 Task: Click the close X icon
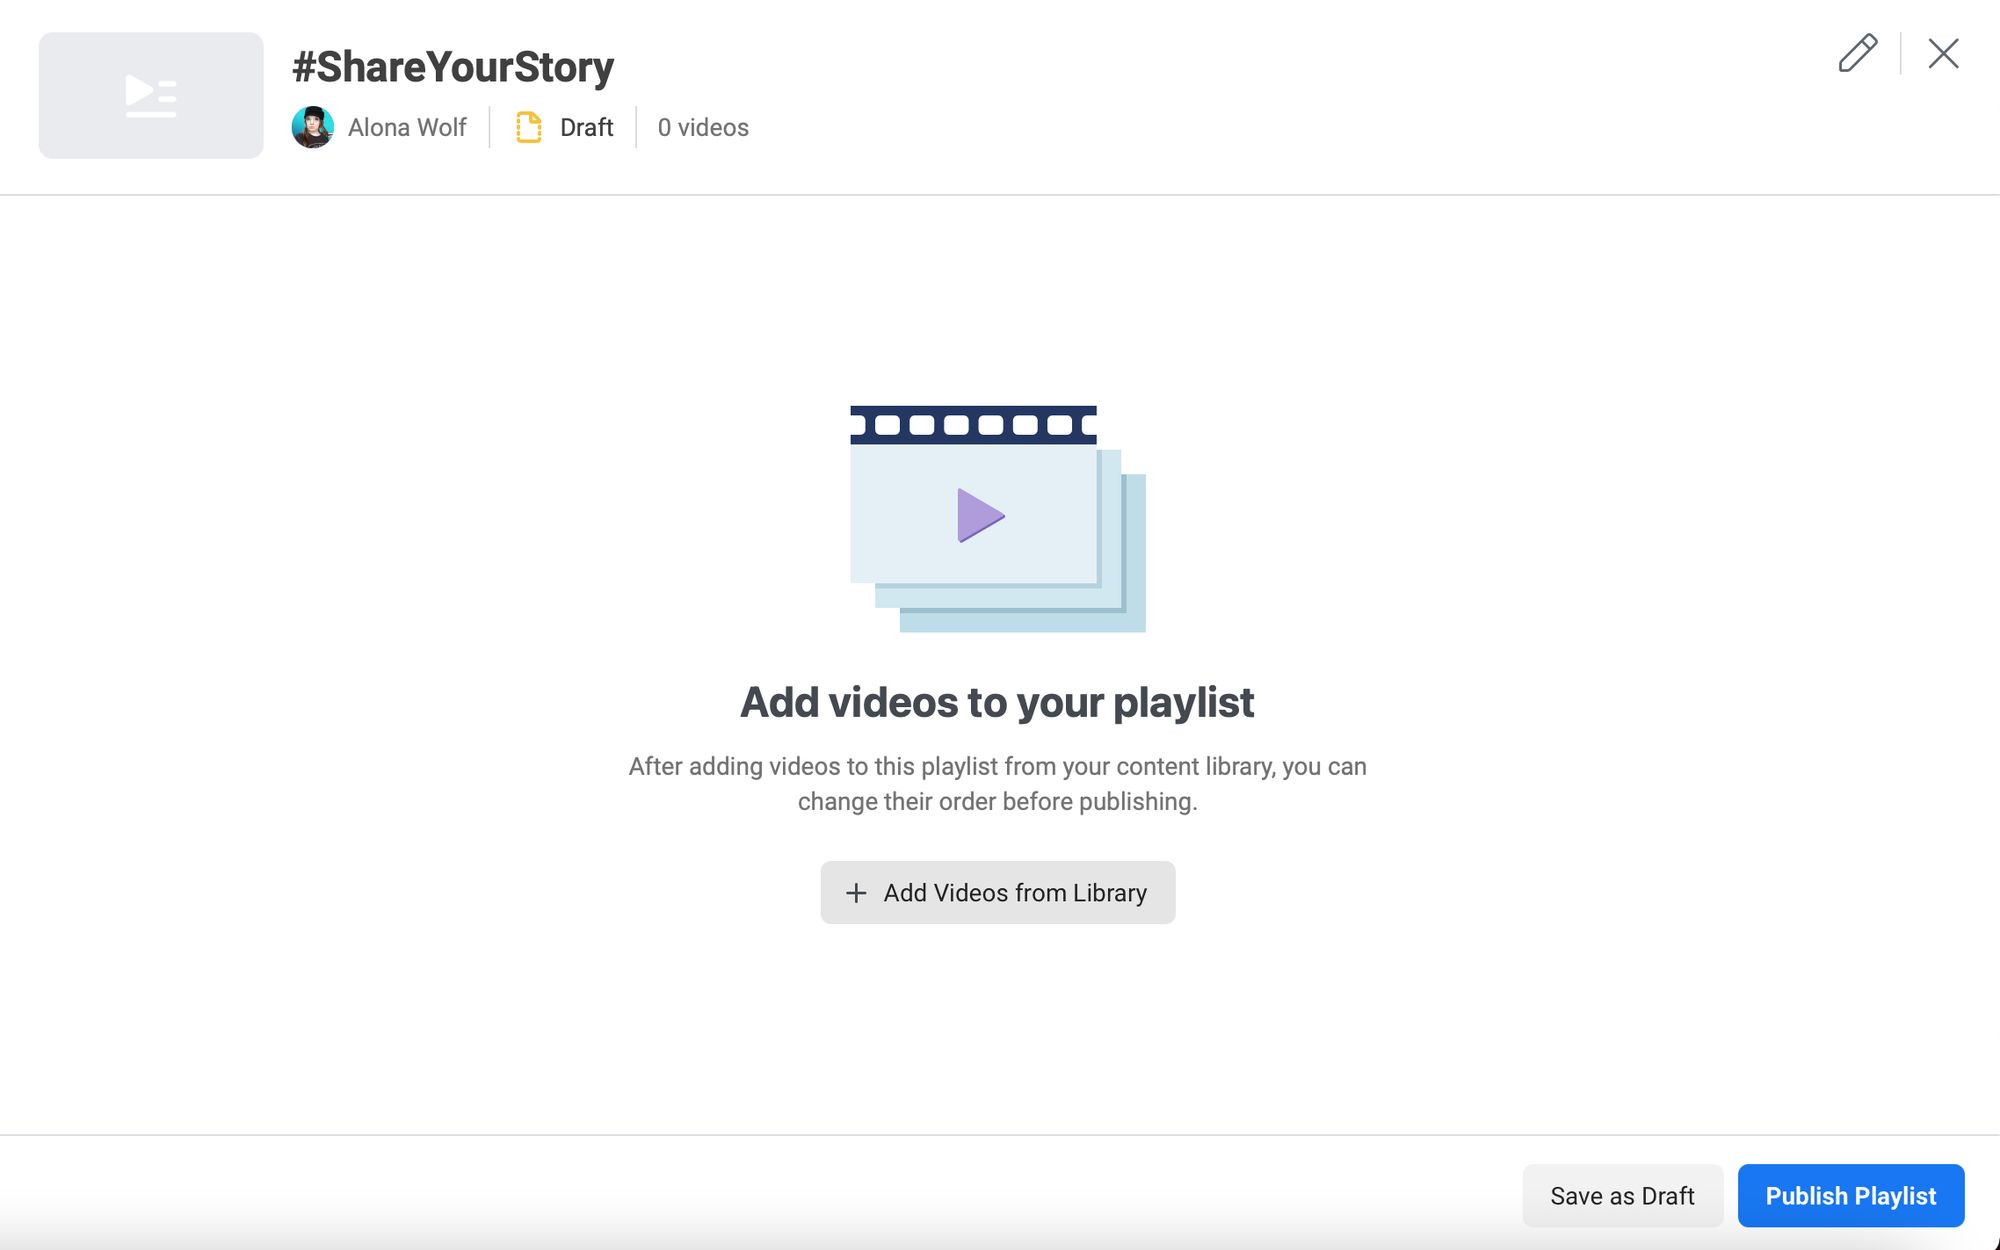pos(1945,52)
